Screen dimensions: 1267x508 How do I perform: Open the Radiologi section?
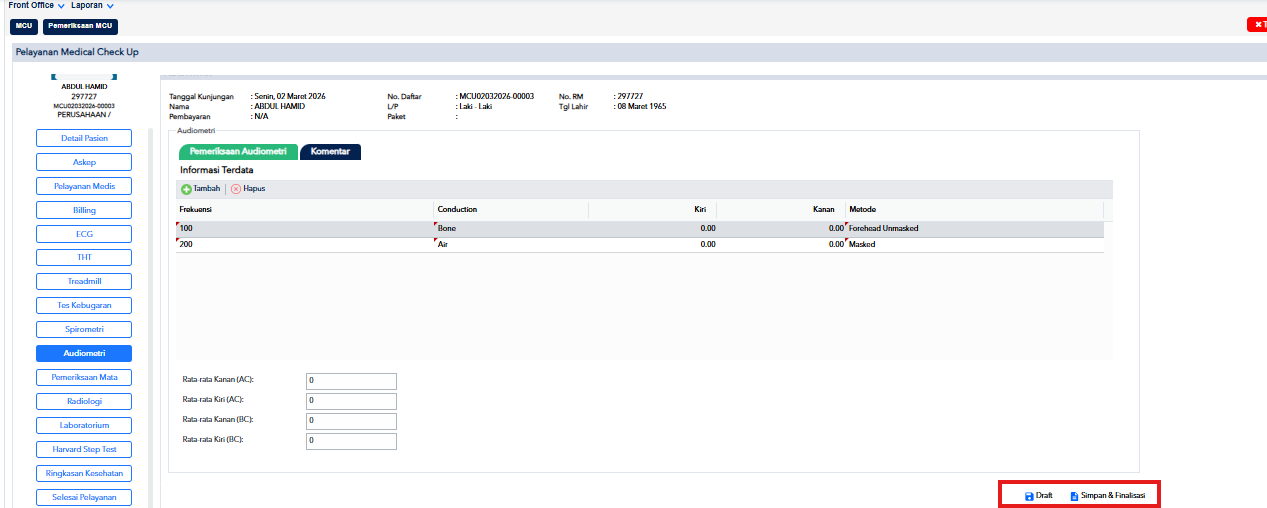84,401
